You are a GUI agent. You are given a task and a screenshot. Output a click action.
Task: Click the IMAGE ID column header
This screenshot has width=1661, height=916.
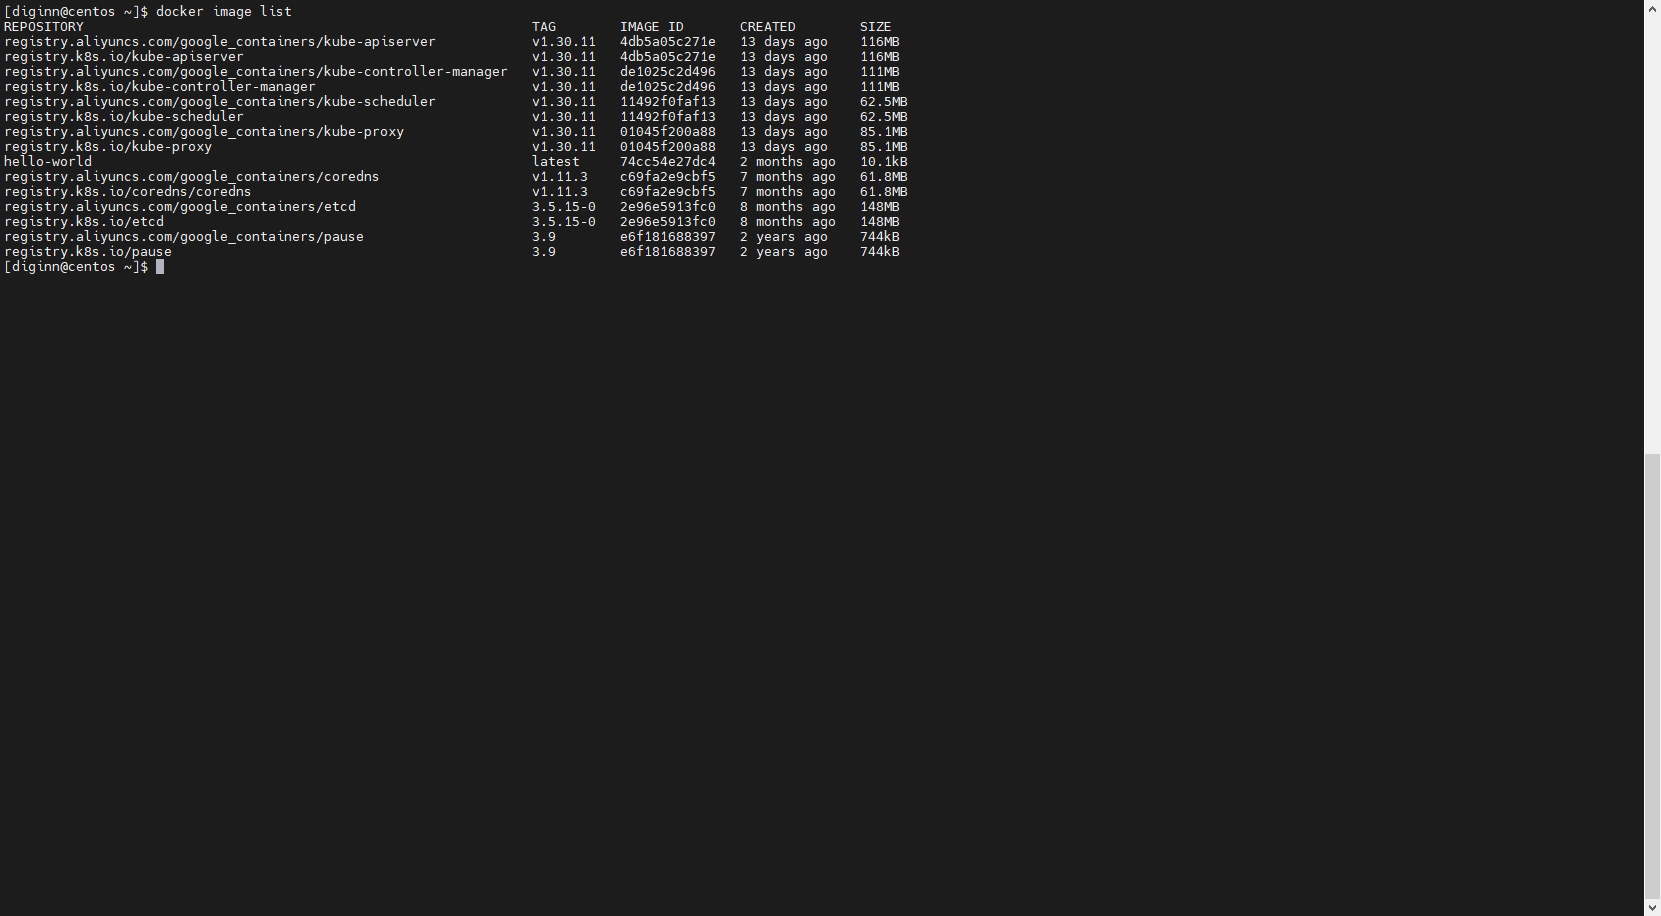pos(651,27)
